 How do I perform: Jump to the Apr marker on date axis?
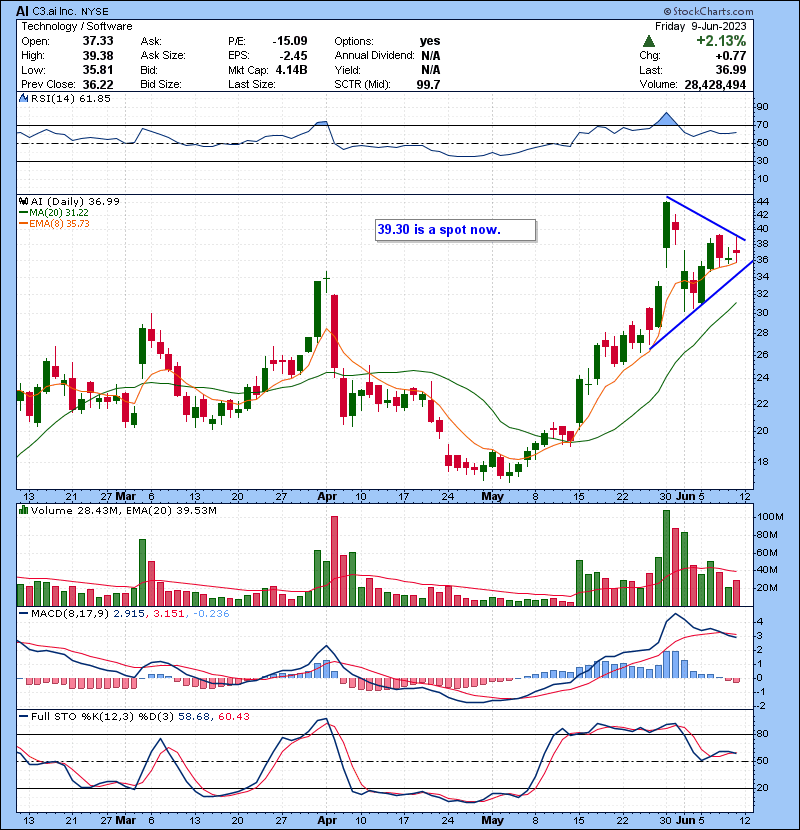click(x=327, y=496)
